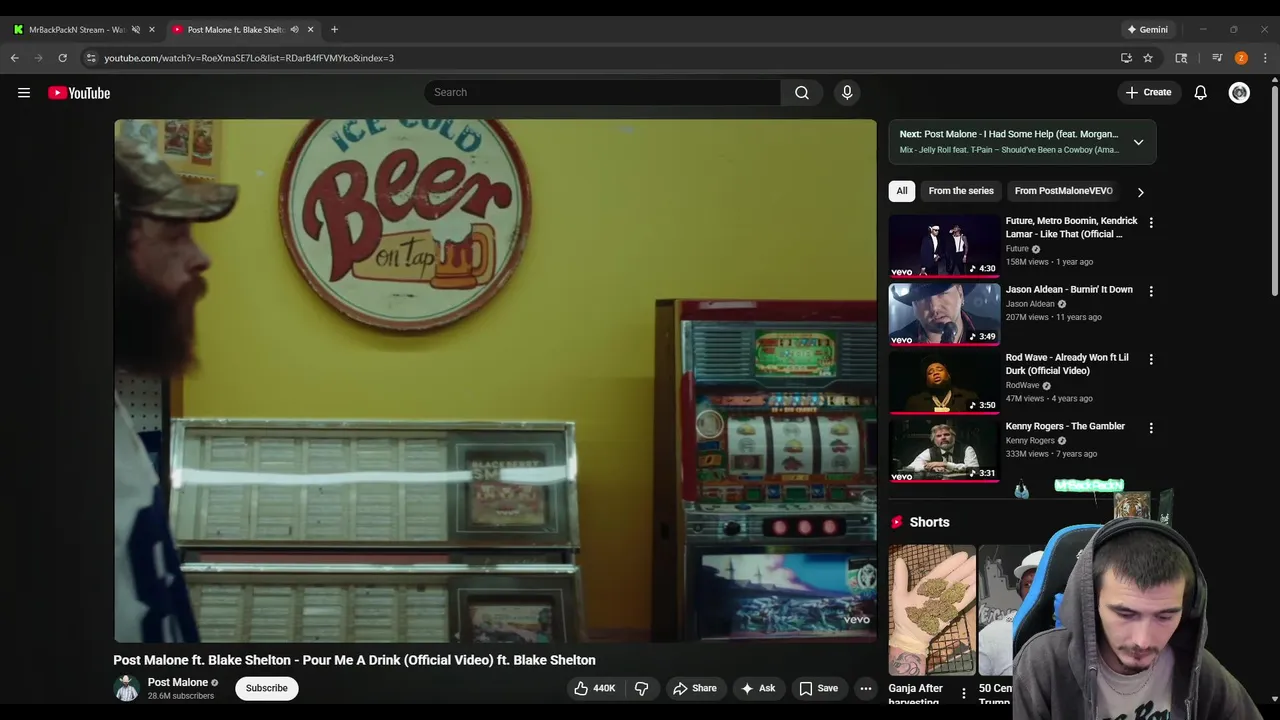Open Post Malone channel avatar
Image resolution: width=1280 pixels, height=720 pixels.
pos(127,688)
